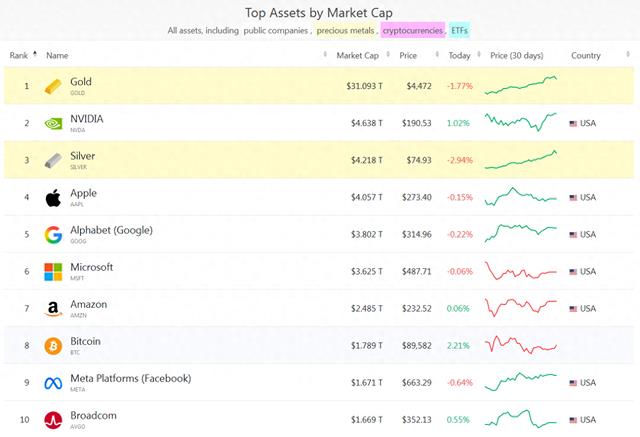Toggle the ETFs filter
640x437 pixels.
point(459,31)
